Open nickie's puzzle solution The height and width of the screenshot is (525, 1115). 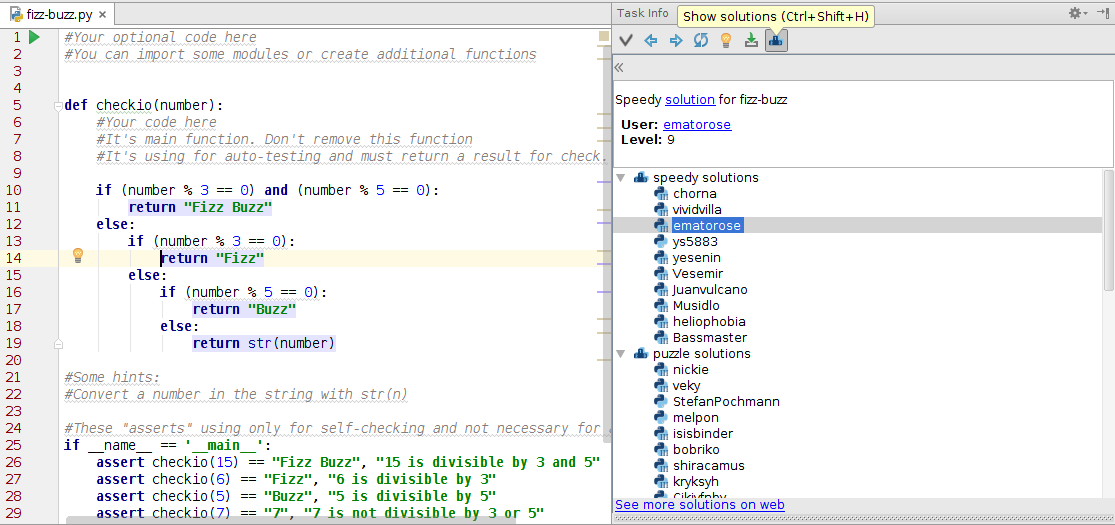[690, 370]
